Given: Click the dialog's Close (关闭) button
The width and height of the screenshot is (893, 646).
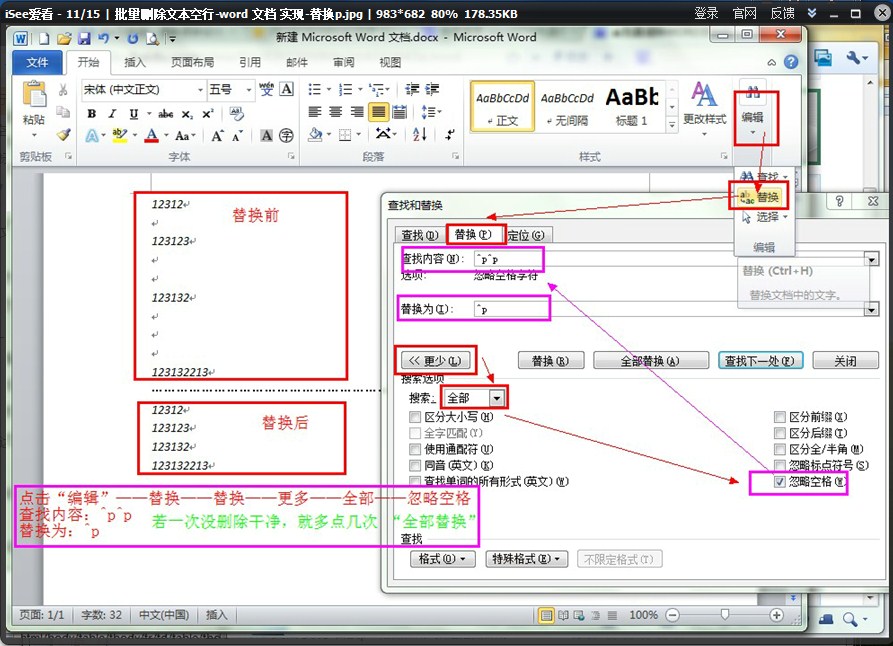Looking at the screenshot, I should coord(845,361).
